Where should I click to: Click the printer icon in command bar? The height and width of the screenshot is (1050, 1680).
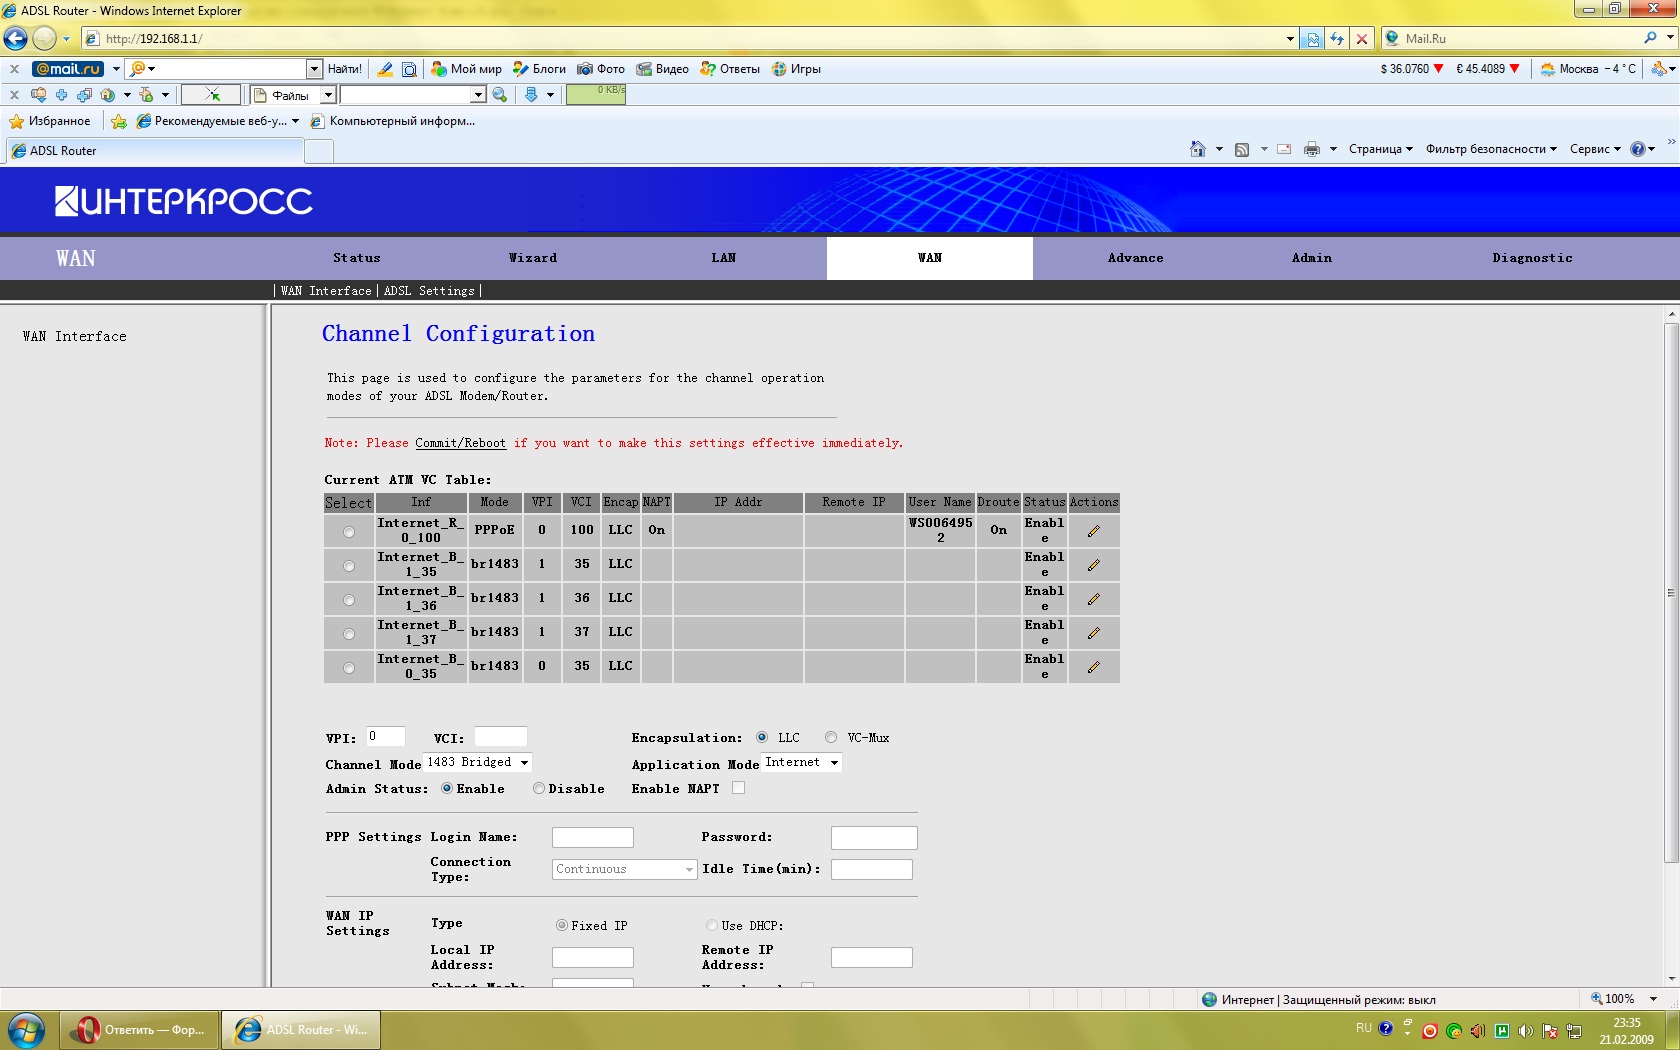1311,149
